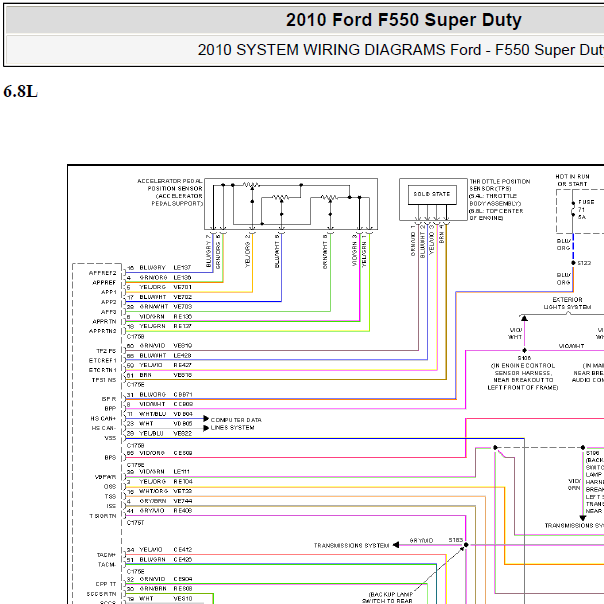Click the 'FUSE 71 5A' label
Viewport: 604px width, 604px height.
[x=586, y=210]
